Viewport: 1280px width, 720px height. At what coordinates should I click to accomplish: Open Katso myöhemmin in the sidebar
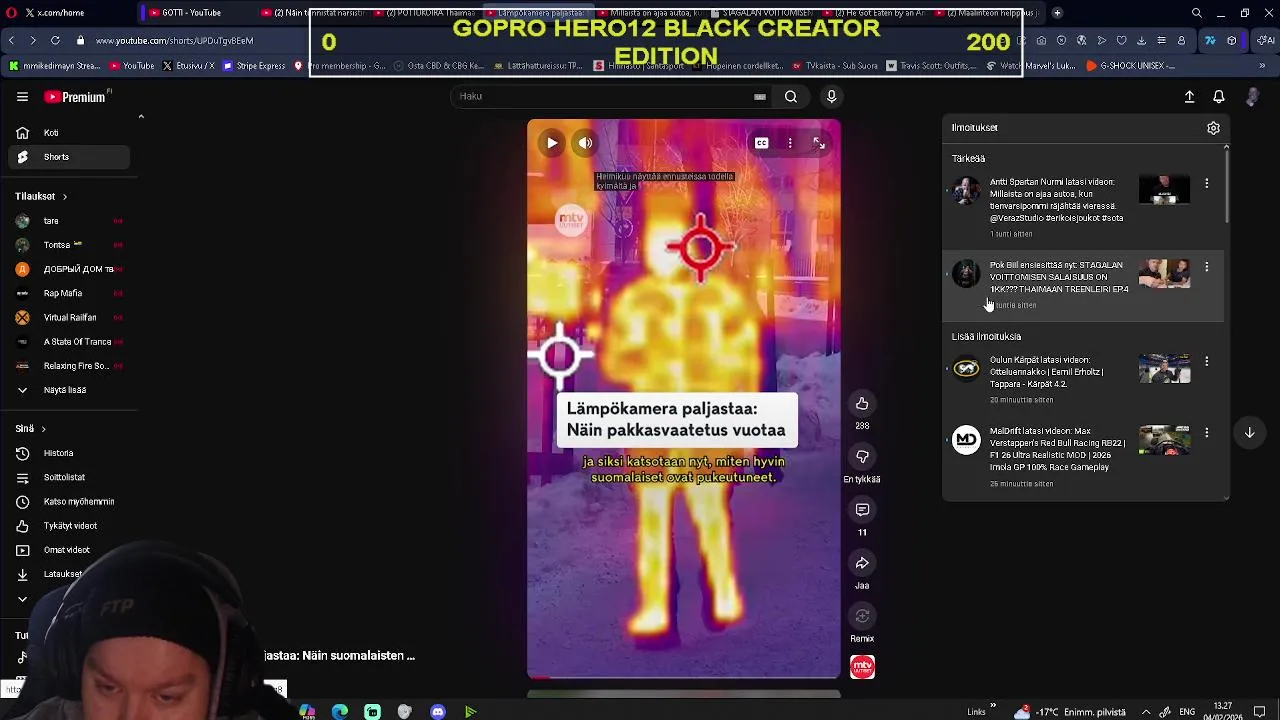(68, 502)
